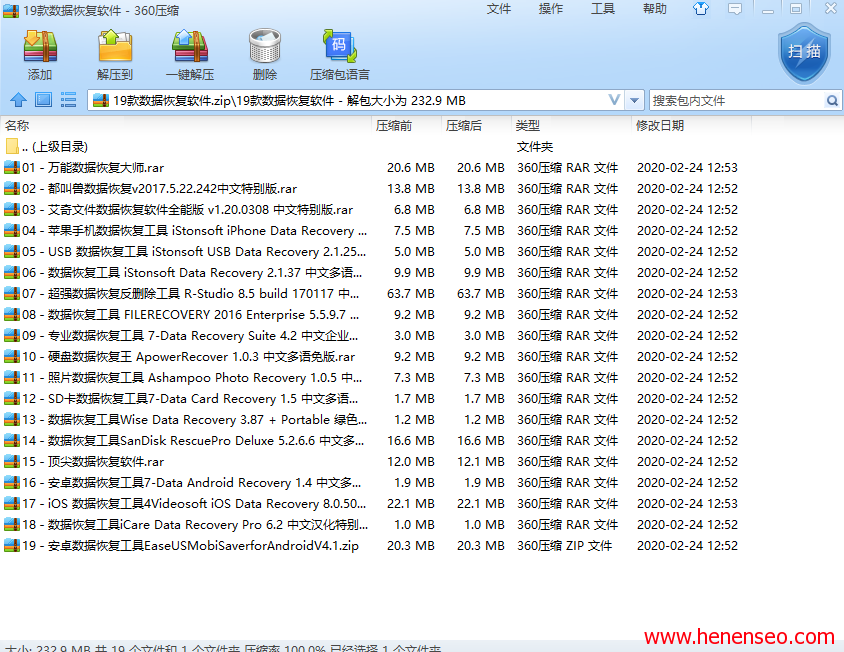Select file 08 - FILERECOVERY 2016 Enterprise
Screen dimensions: 844x652
tap(191, 314)
